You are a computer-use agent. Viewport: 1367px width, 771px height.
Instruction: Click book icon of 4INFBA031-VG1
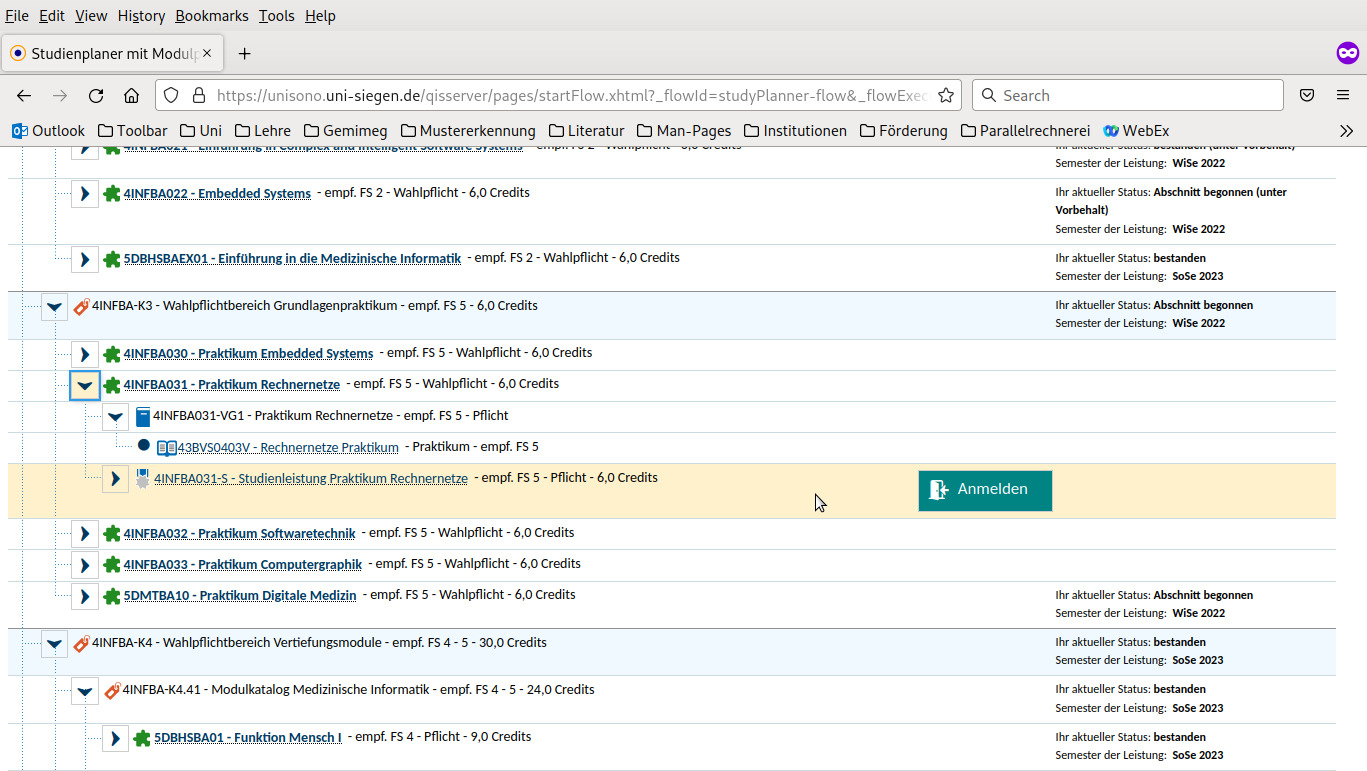pyautogui.click(x=142, y=416)
